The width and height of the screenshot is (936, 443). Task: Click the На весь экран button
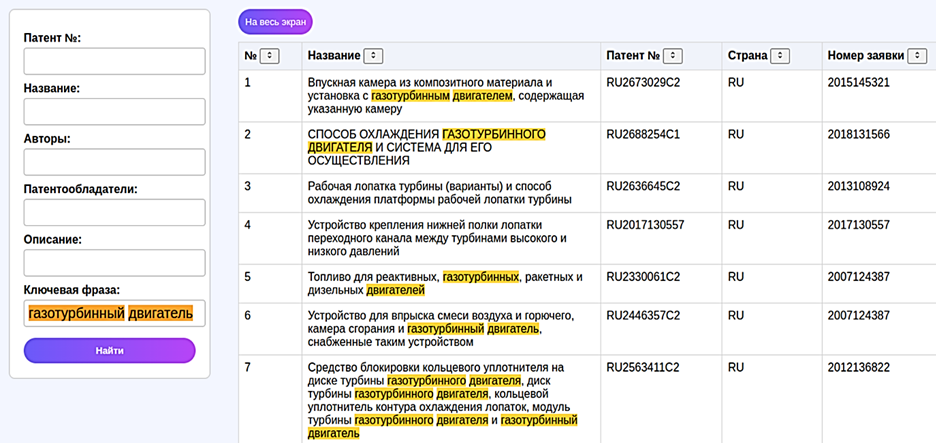275,21
